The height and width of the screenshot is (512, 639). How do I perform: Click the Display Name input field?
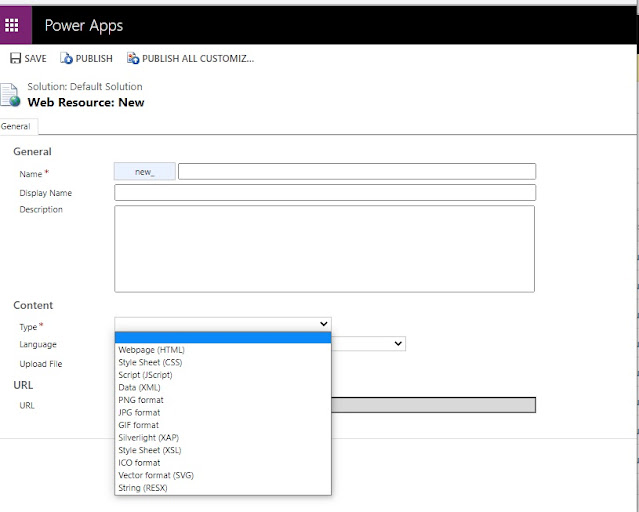[325, 192]
